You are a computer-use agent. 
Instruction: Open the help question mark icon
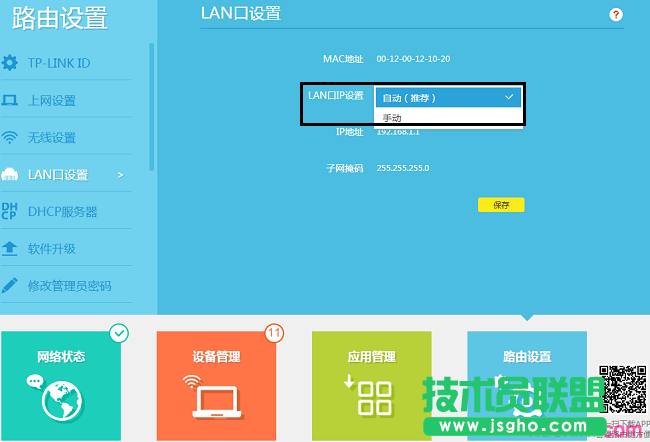[616, 14]
